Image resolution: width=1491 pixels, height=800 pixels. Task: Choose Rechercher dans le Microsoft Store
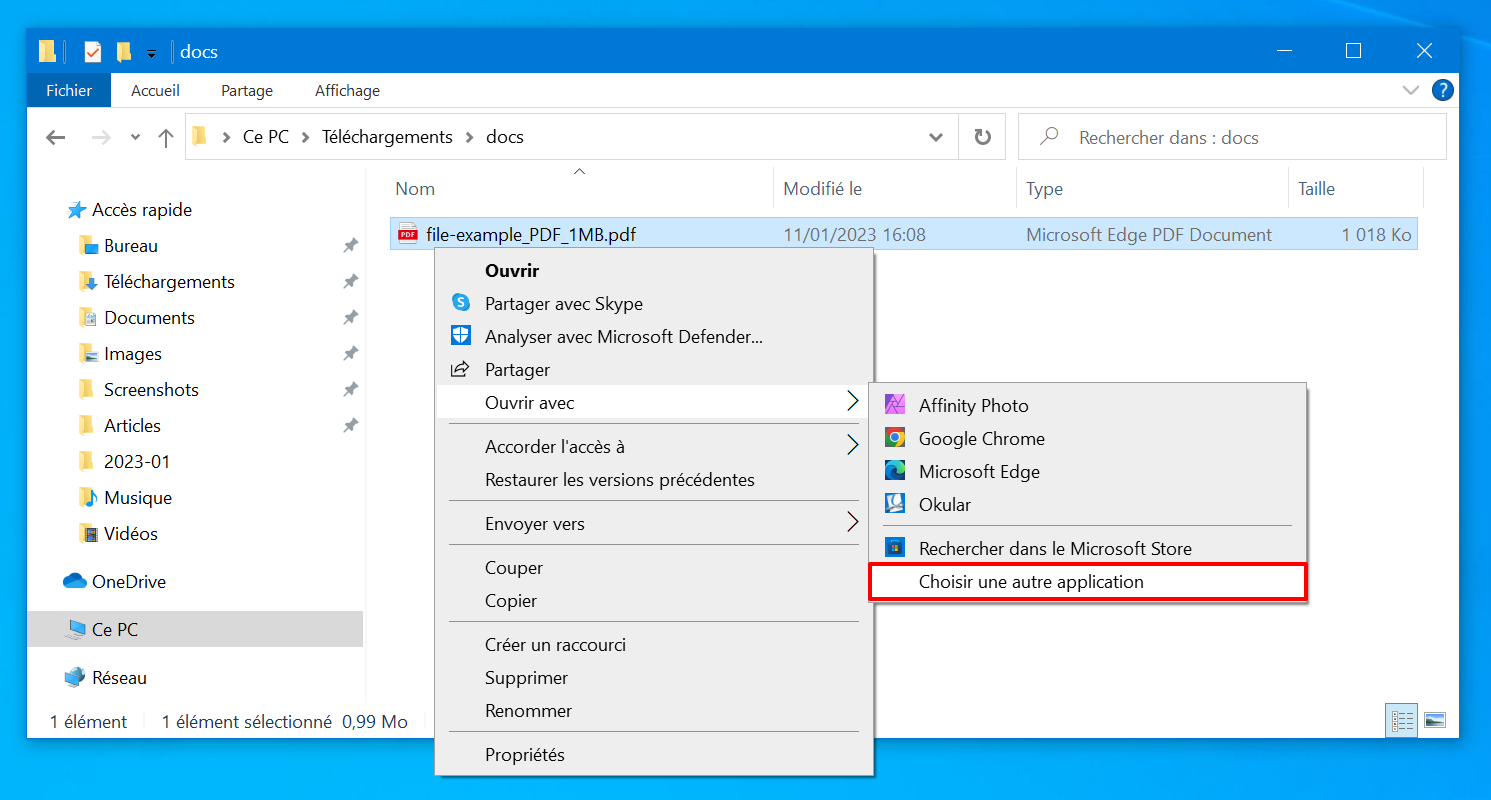click(1088, 549)
